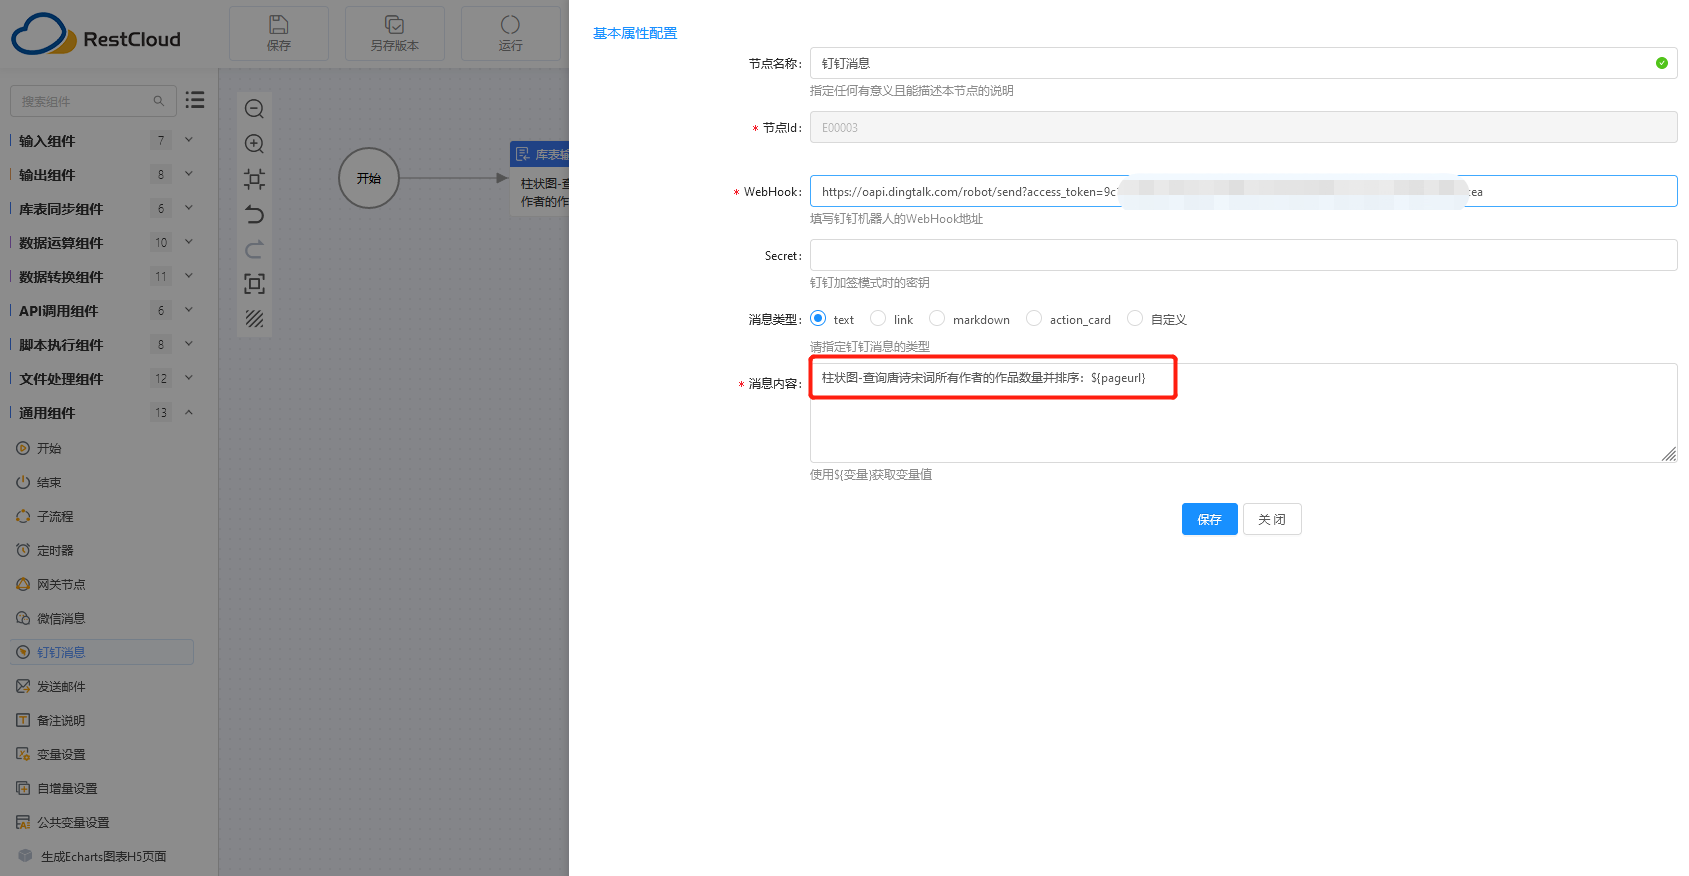Select the text message type radio
Screen dimensions: 1689x876
(818, 318)
